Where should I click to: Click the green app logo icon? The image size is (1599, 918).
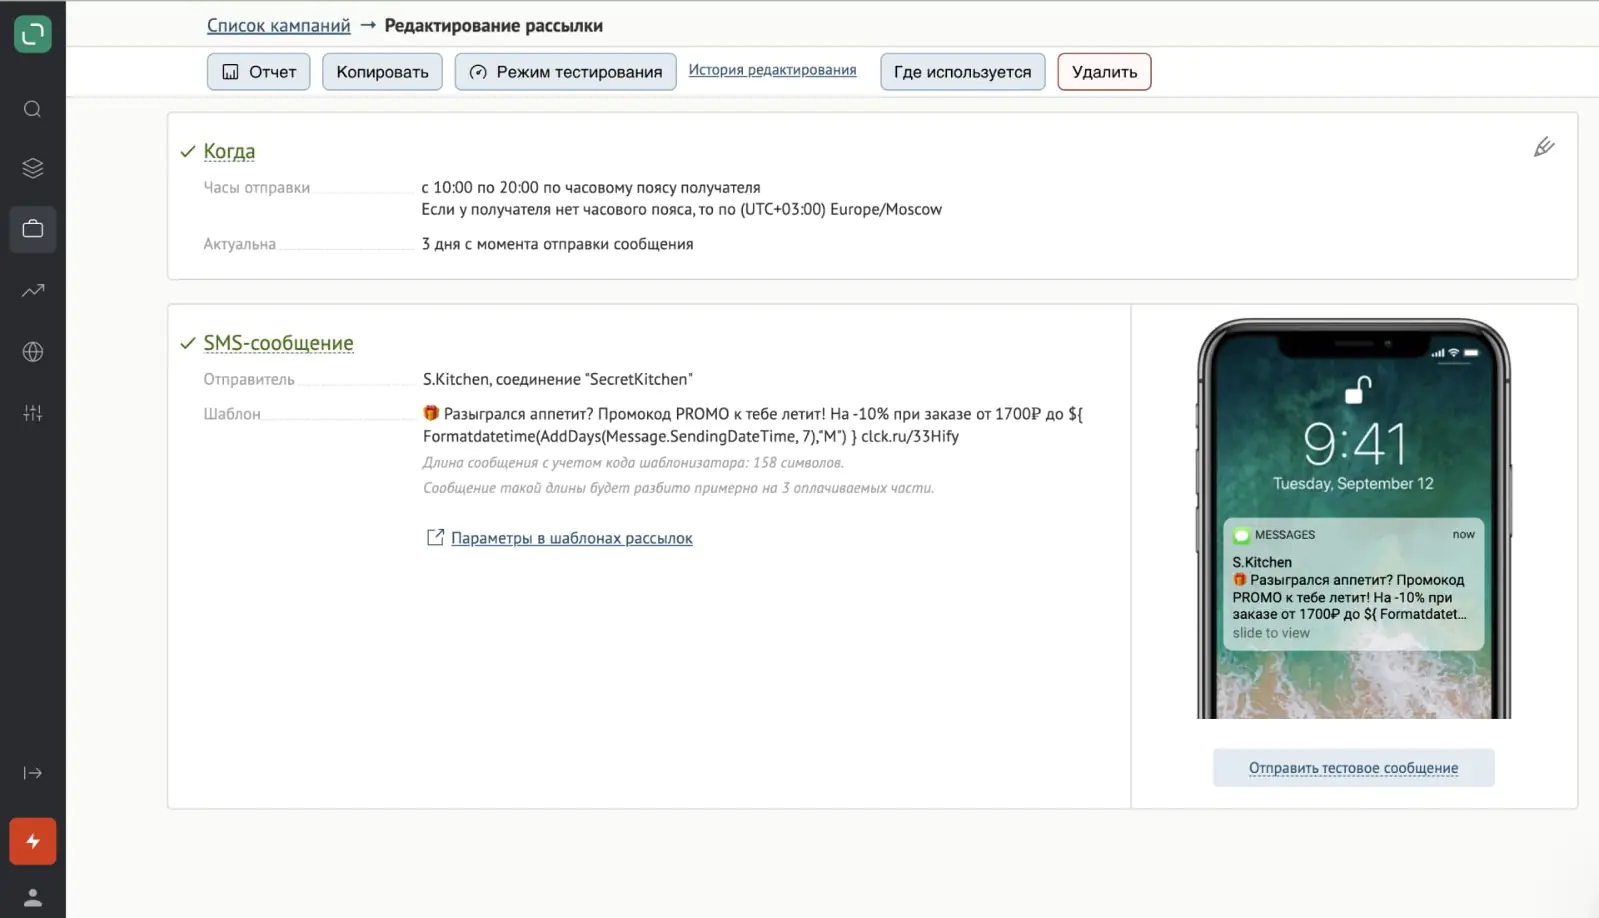point(32,34)
